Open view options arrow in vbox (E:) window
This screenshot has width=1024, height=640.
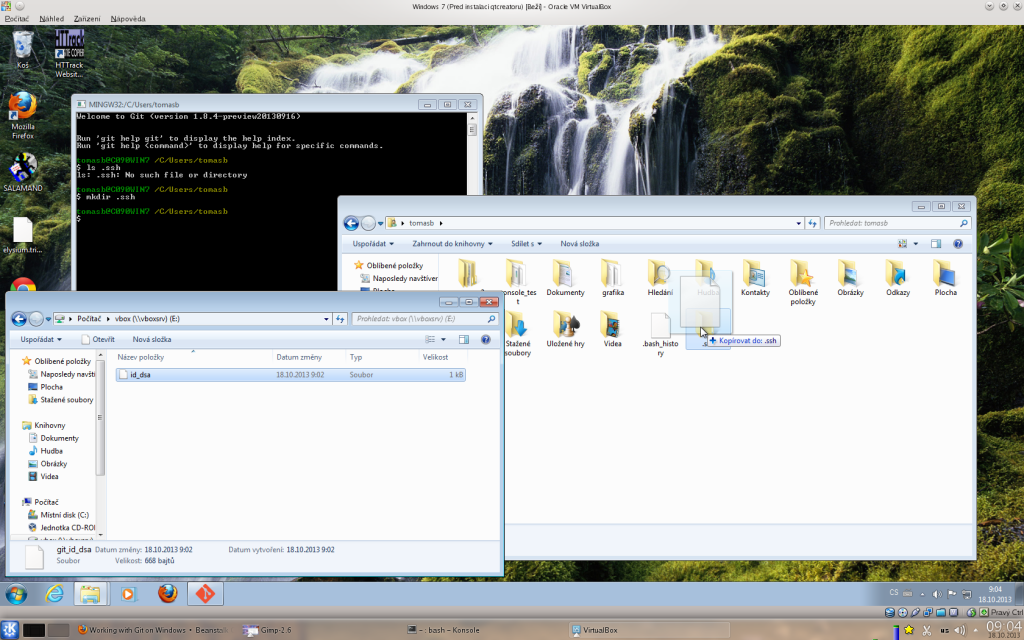tap(443, 340)
